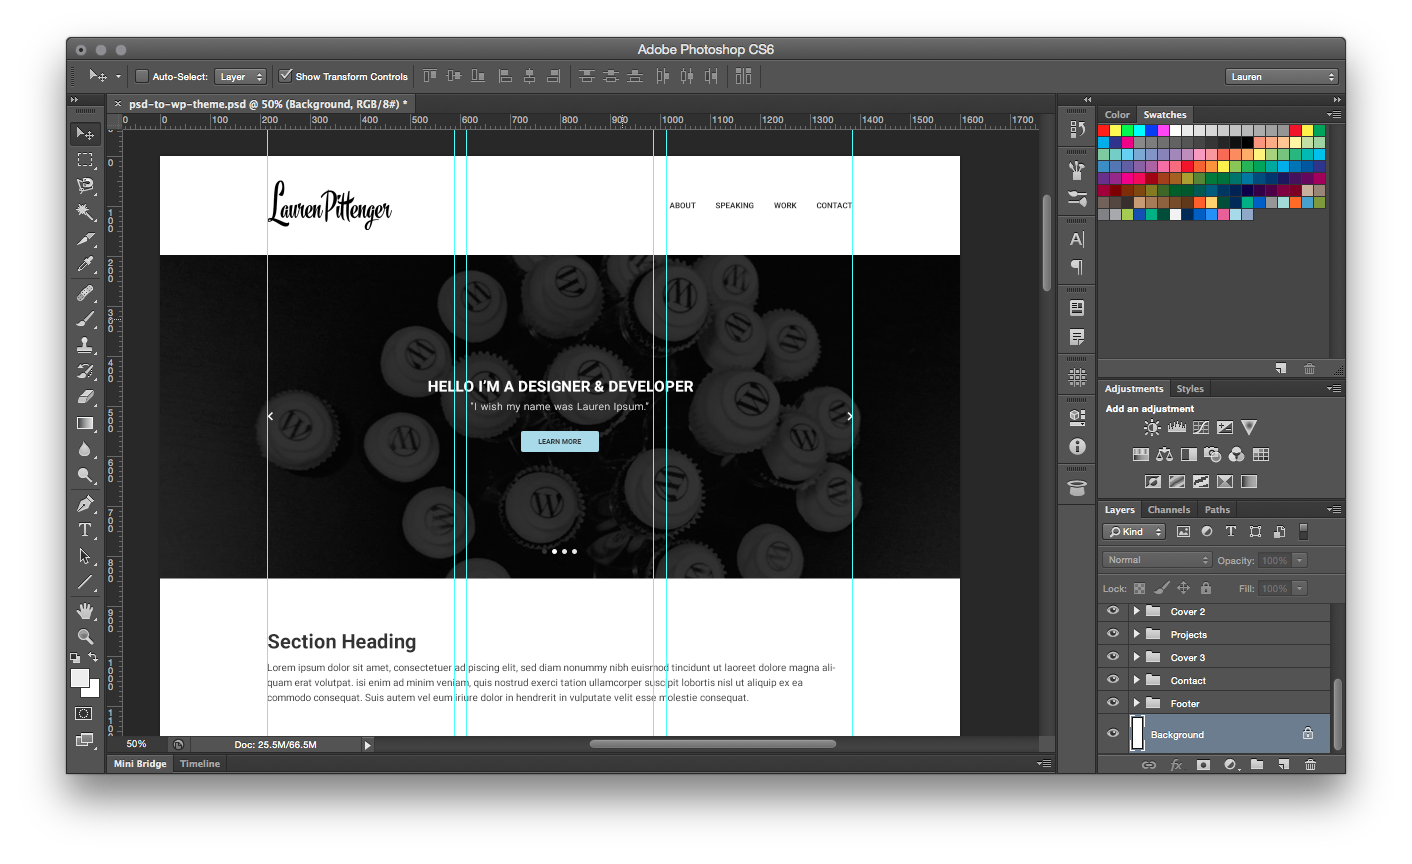Select the History Brush tool
1412x864 pixels.
tap(85, 371)
